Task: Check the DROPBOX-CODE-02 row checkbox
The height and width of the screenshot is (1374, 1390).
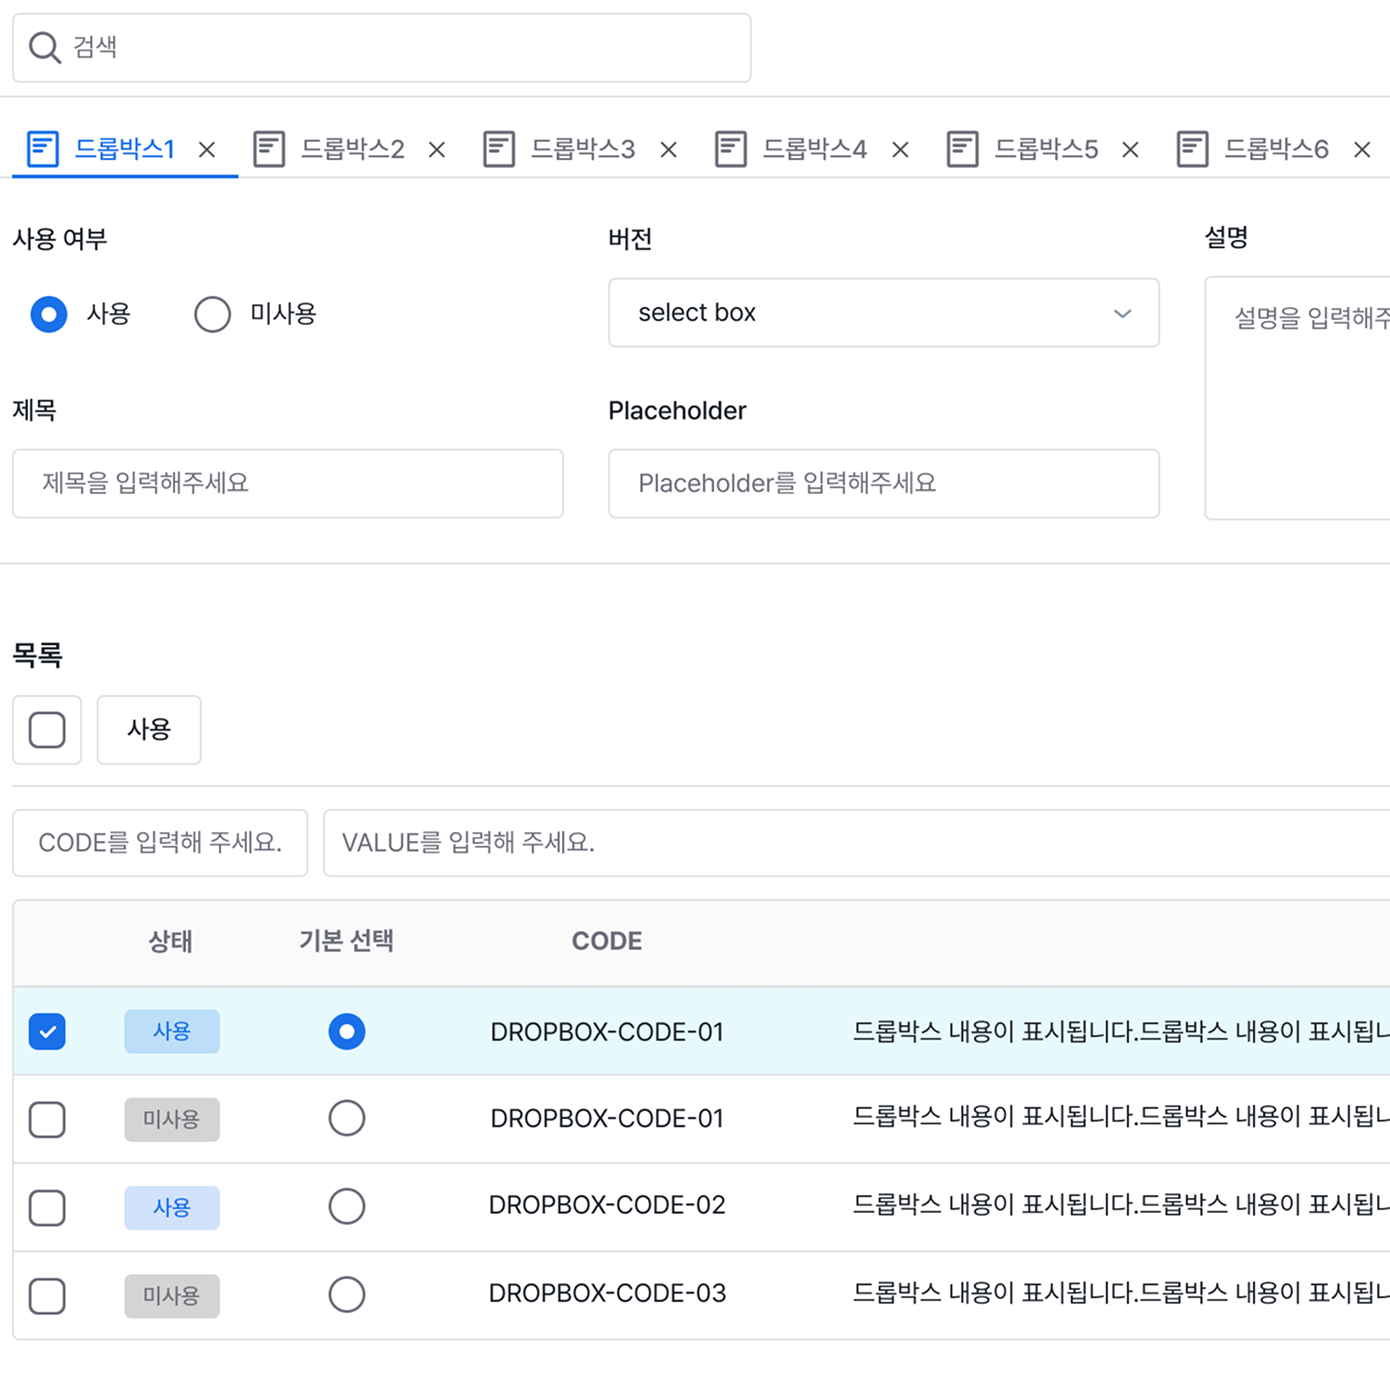Action: (47, 1208)
